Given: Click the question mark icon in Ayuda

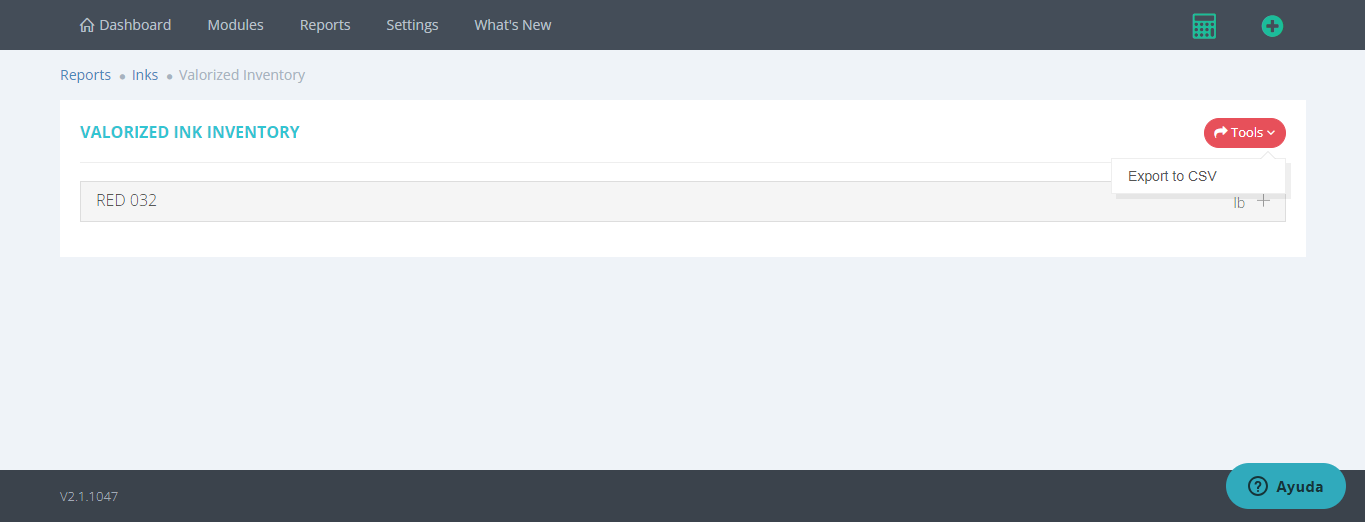Looking at the screenshot, I should (1258, 487).
